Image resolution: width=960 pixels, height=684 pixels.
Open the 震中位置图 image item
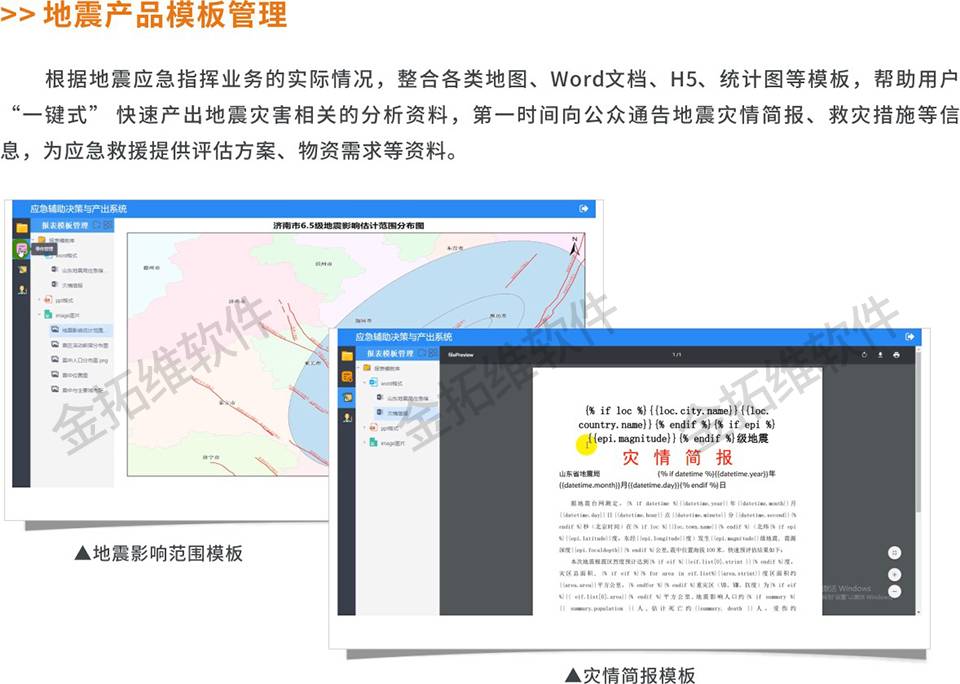(70, 375)
